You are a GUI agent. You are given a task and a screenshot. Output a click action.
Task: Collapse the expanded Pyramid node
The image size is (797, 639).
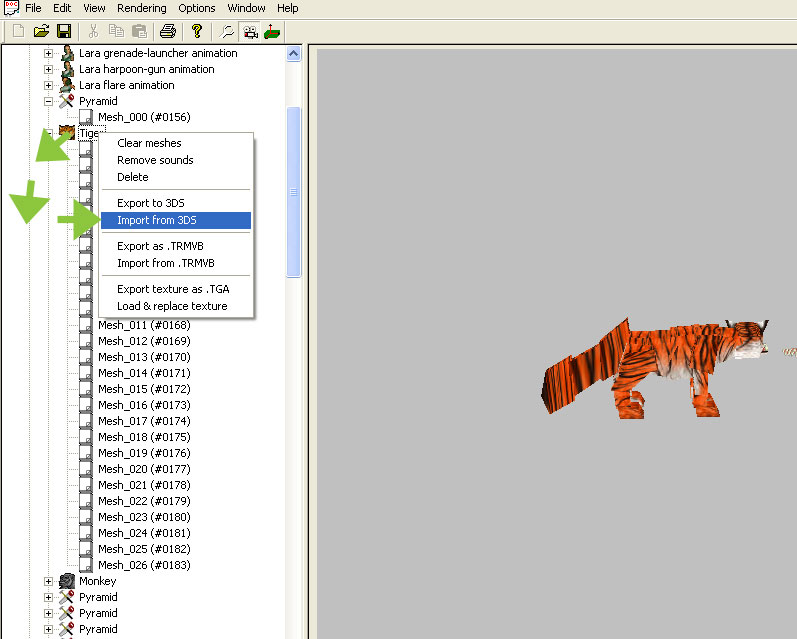click(x=48, y=101)
